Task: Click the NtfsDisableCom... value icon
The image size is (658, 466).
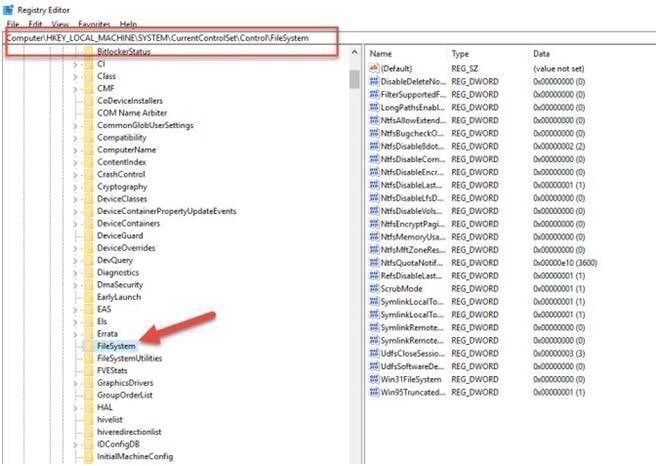Action: 374,160
